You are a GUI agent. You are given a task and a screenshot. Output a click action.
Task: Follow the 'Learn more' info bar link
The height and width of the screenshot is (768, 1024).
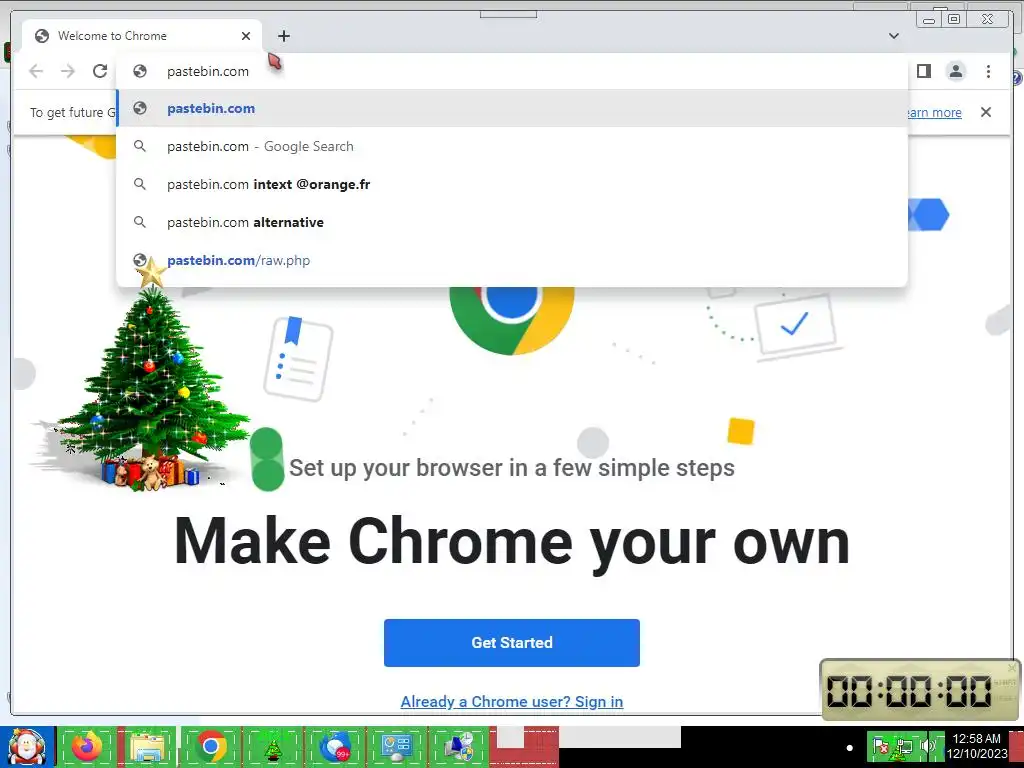coord(933,112)
